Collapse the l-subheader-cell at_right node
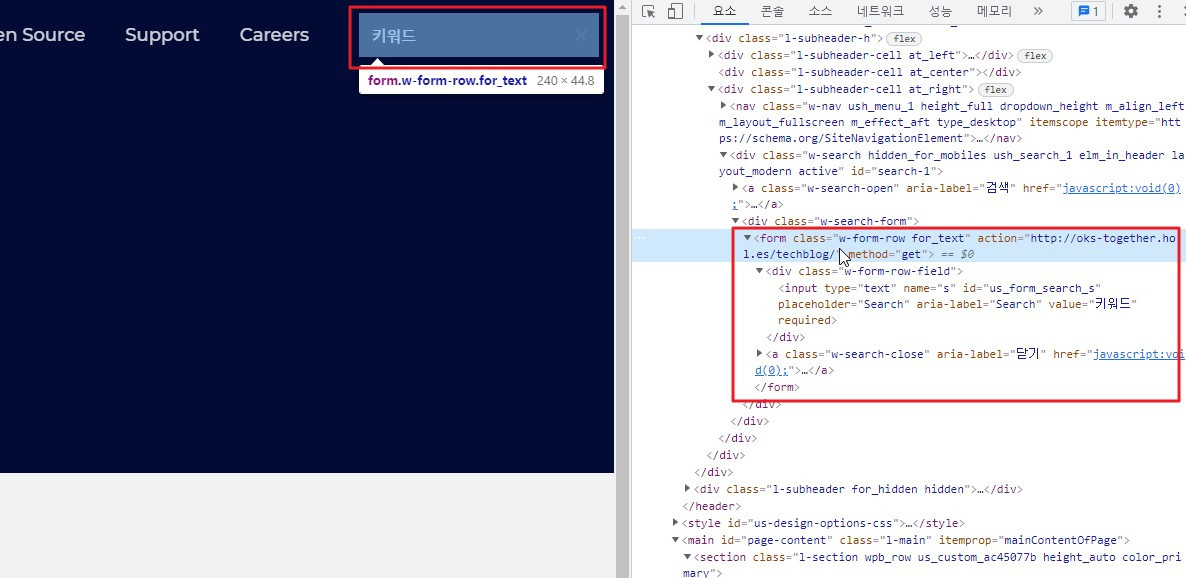The height and width of the screenshot is (578, 1186). click(712, 89)
